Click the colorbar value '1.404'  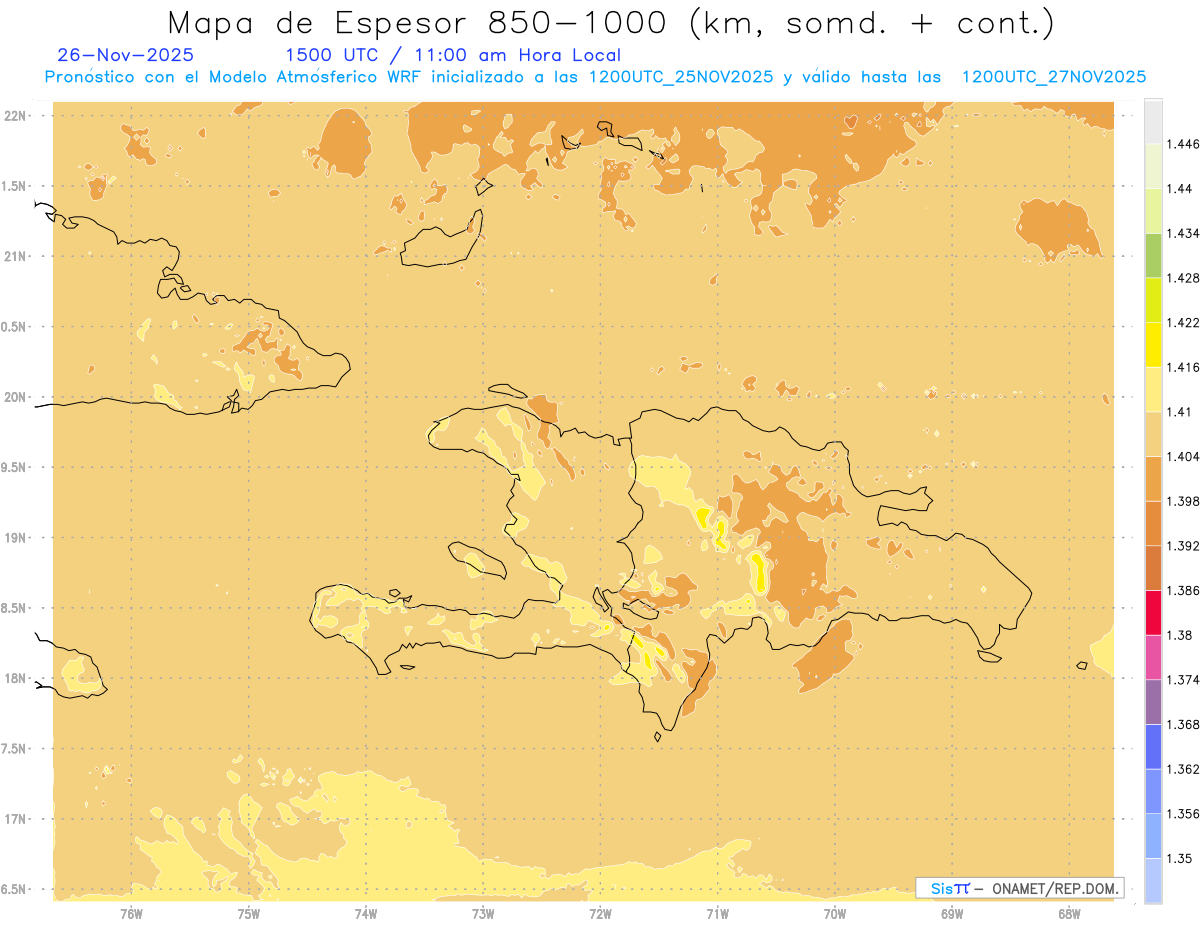[x=1183, y=456]
